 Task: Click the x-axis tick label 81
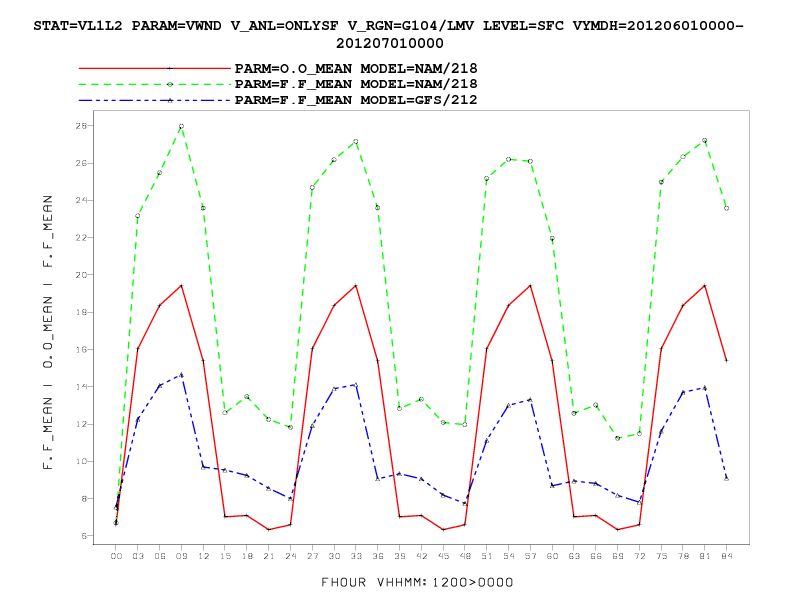click(x=705, y=556)
